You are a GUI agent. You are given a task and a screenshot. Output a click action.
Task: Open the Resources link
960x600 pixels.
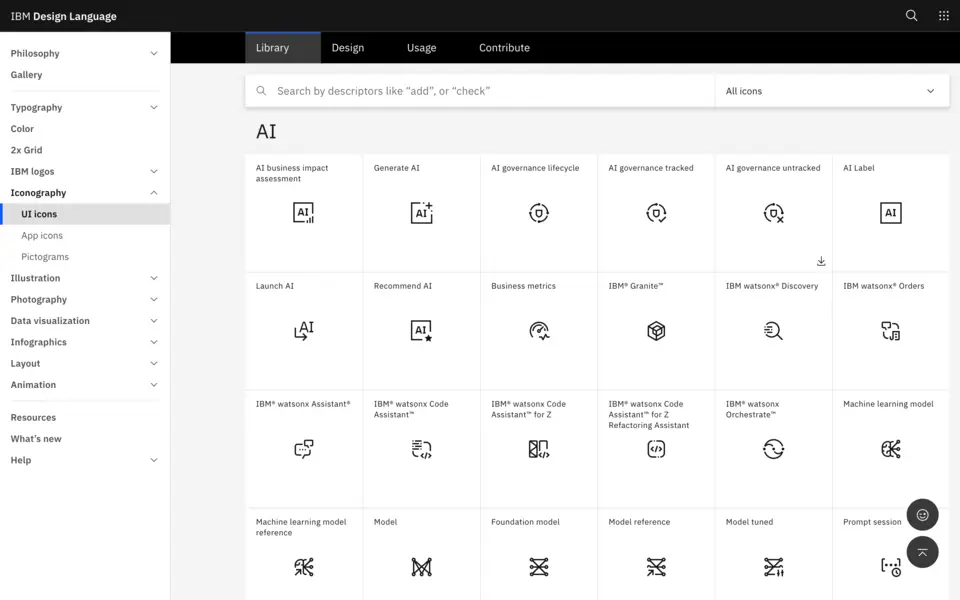[33, 418]
